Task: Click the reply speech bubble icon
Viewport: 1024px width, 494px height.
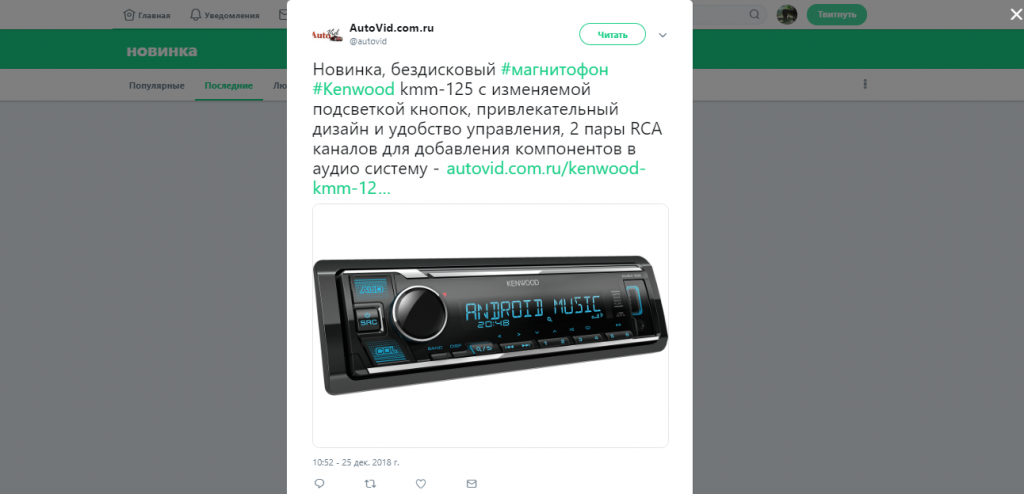Action: pyautogui.click(x=319, y=484)
